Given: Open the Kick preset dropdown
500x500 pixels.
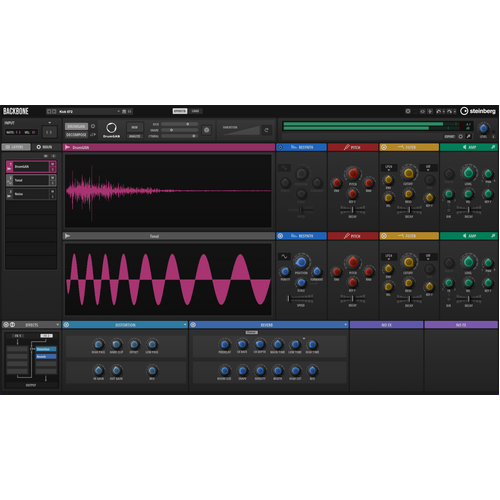Looking at the screenshot, I should pyautogui.click(x=118, y=111).
